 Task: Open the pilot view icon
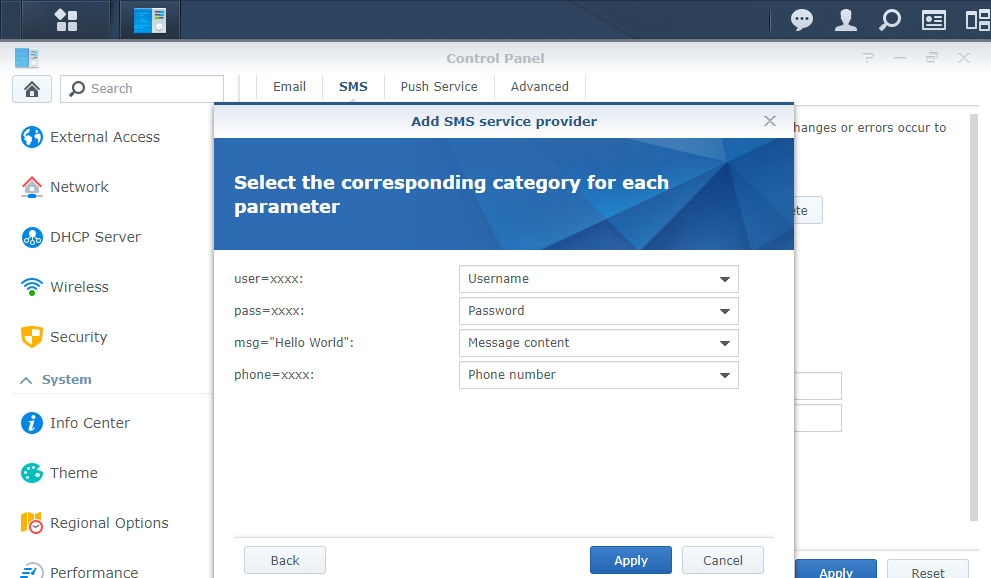pos(978,20)
